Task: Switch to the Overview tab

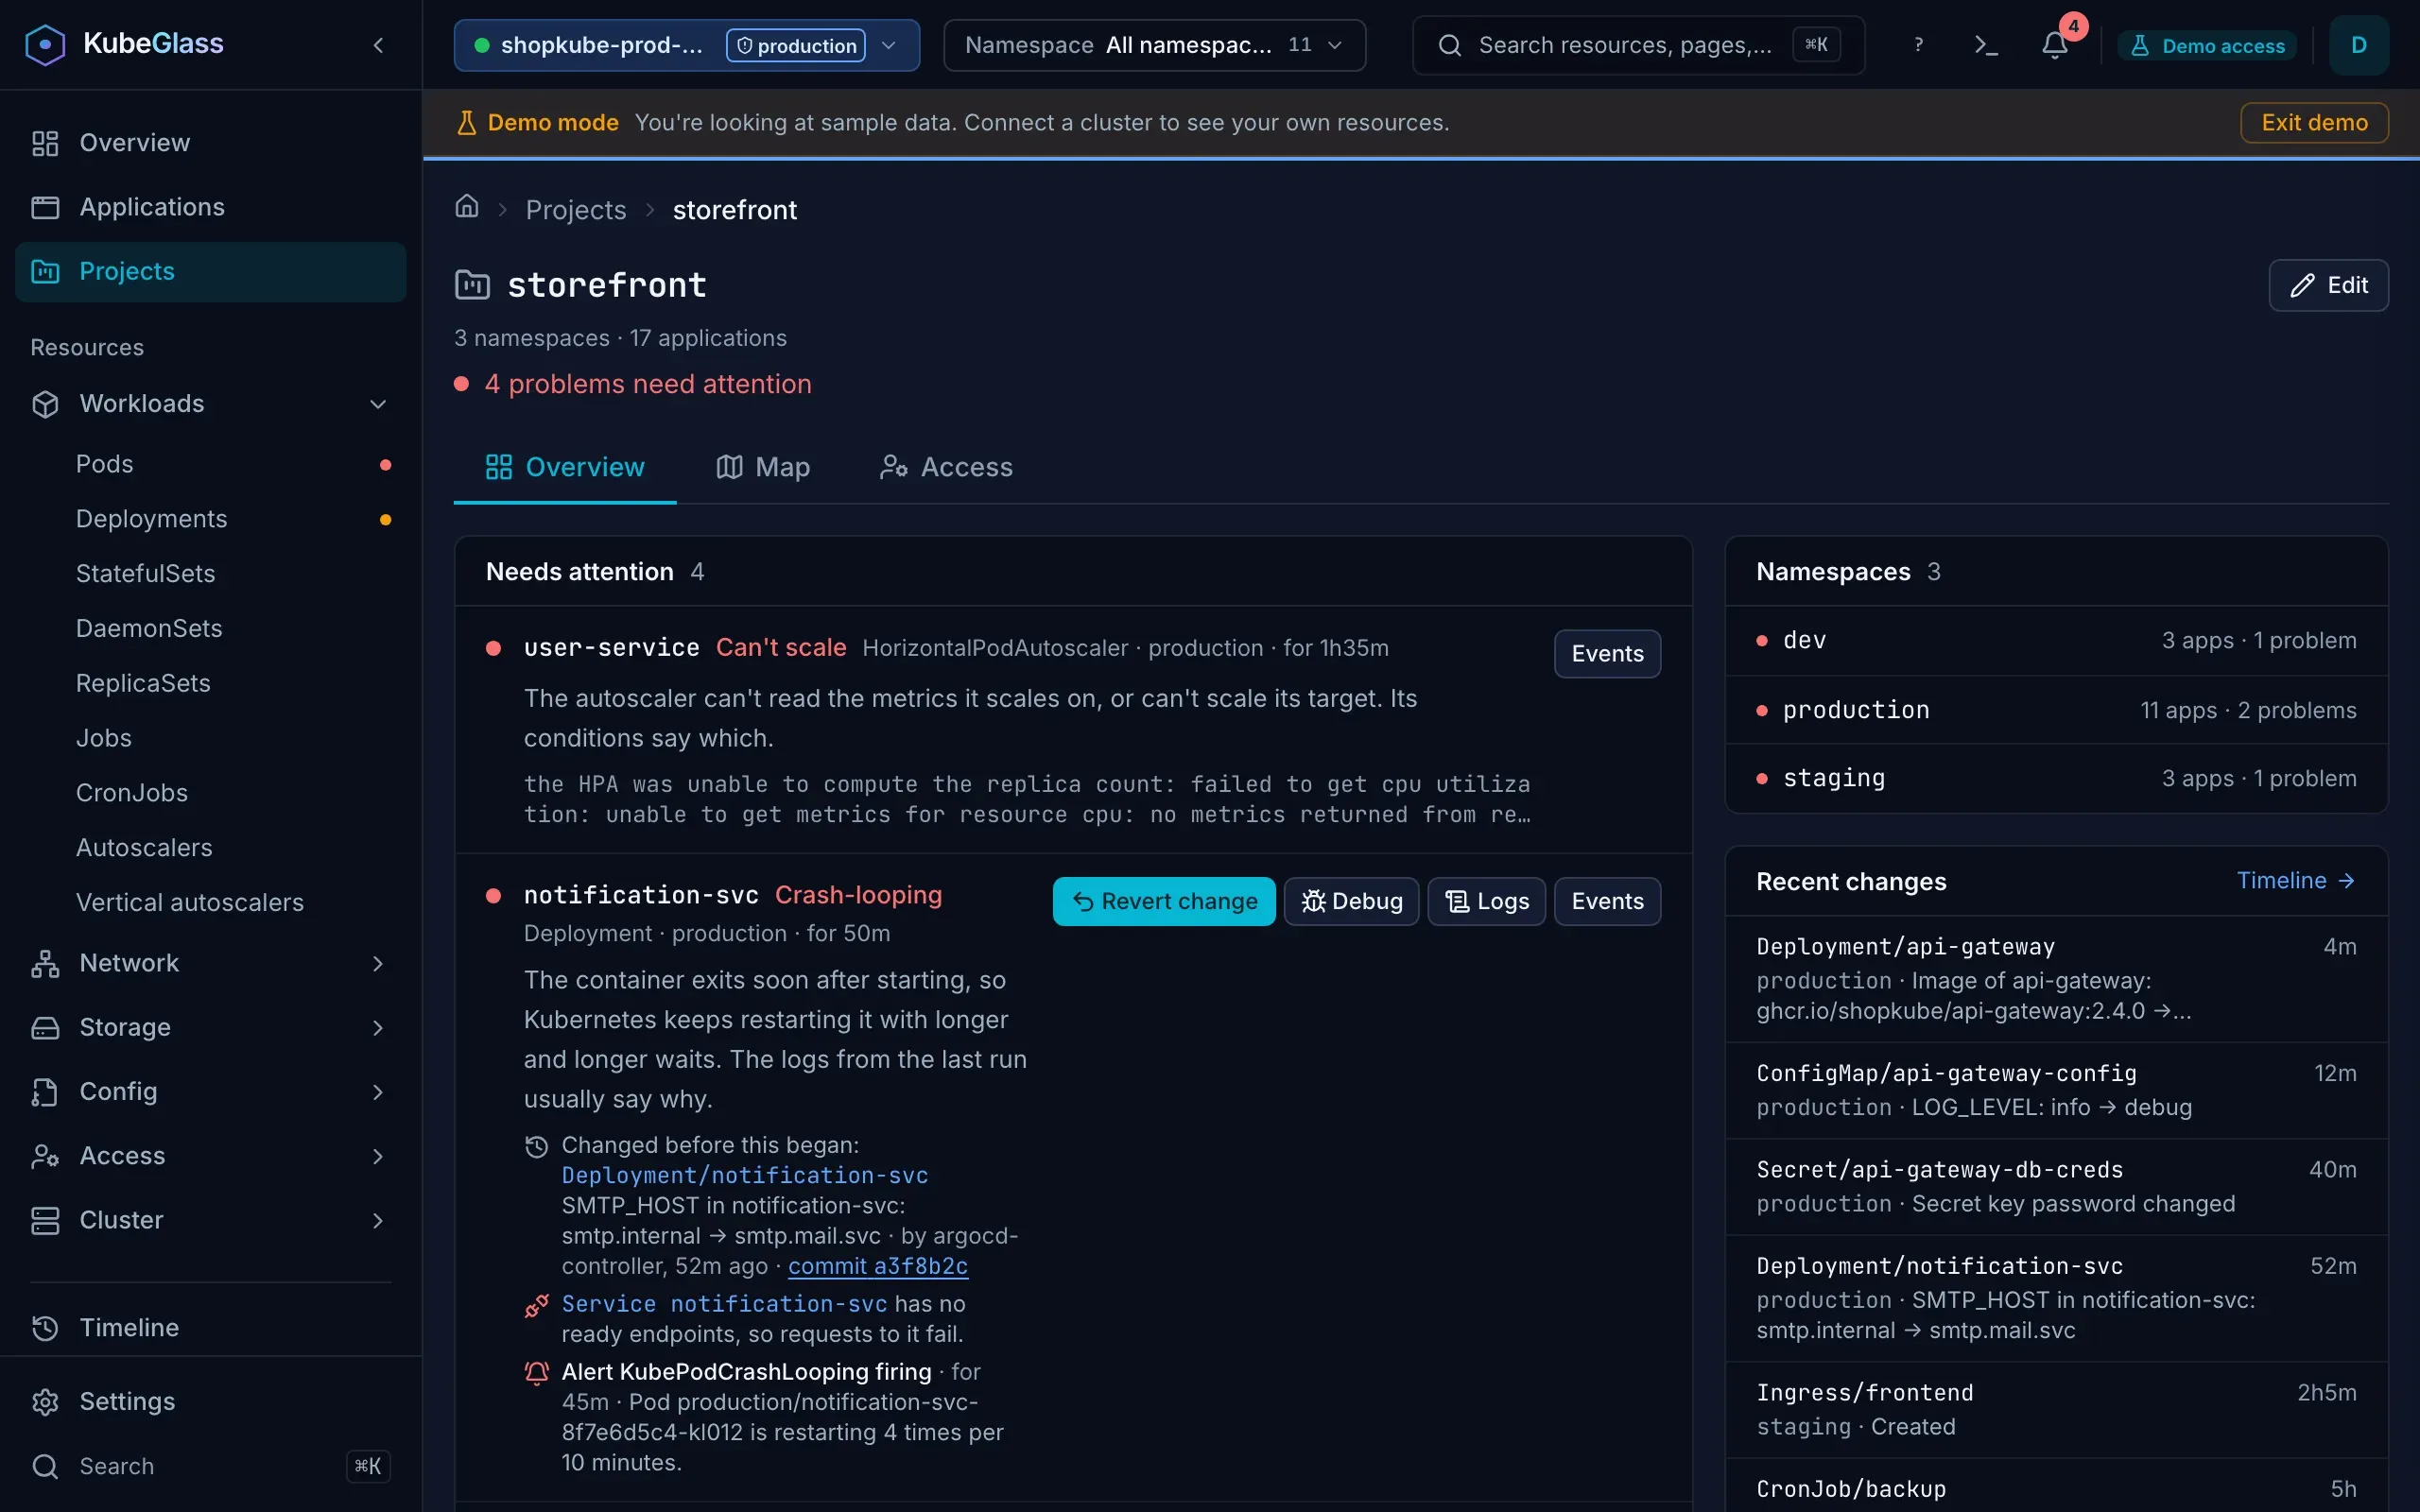Action: (565, 468)
